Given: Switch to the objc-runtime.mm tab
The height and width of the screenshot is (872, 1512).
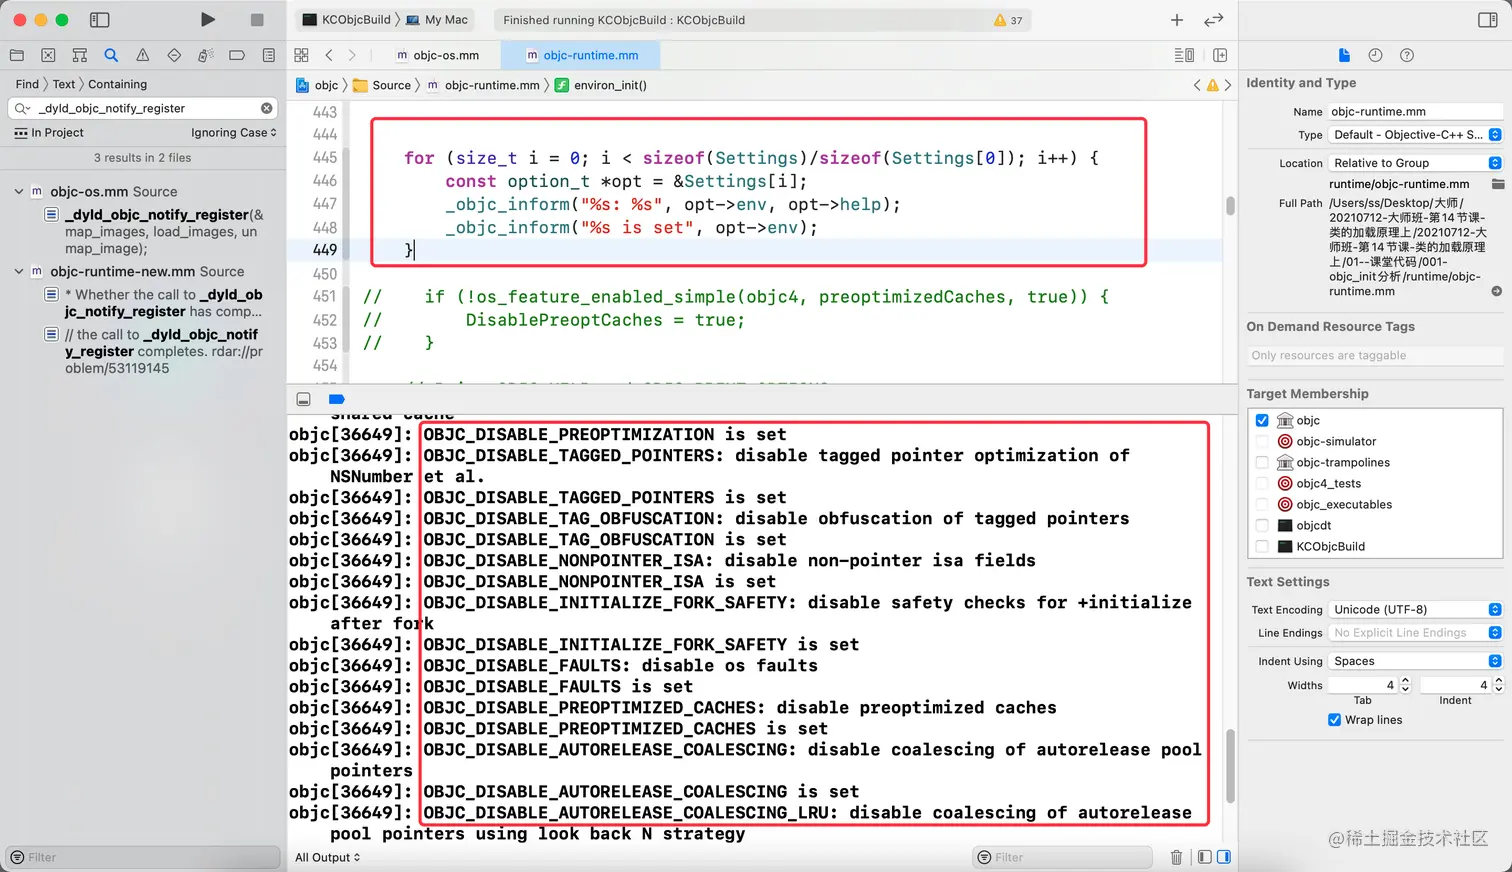Looking at the screenshot, I should (582, 56).
